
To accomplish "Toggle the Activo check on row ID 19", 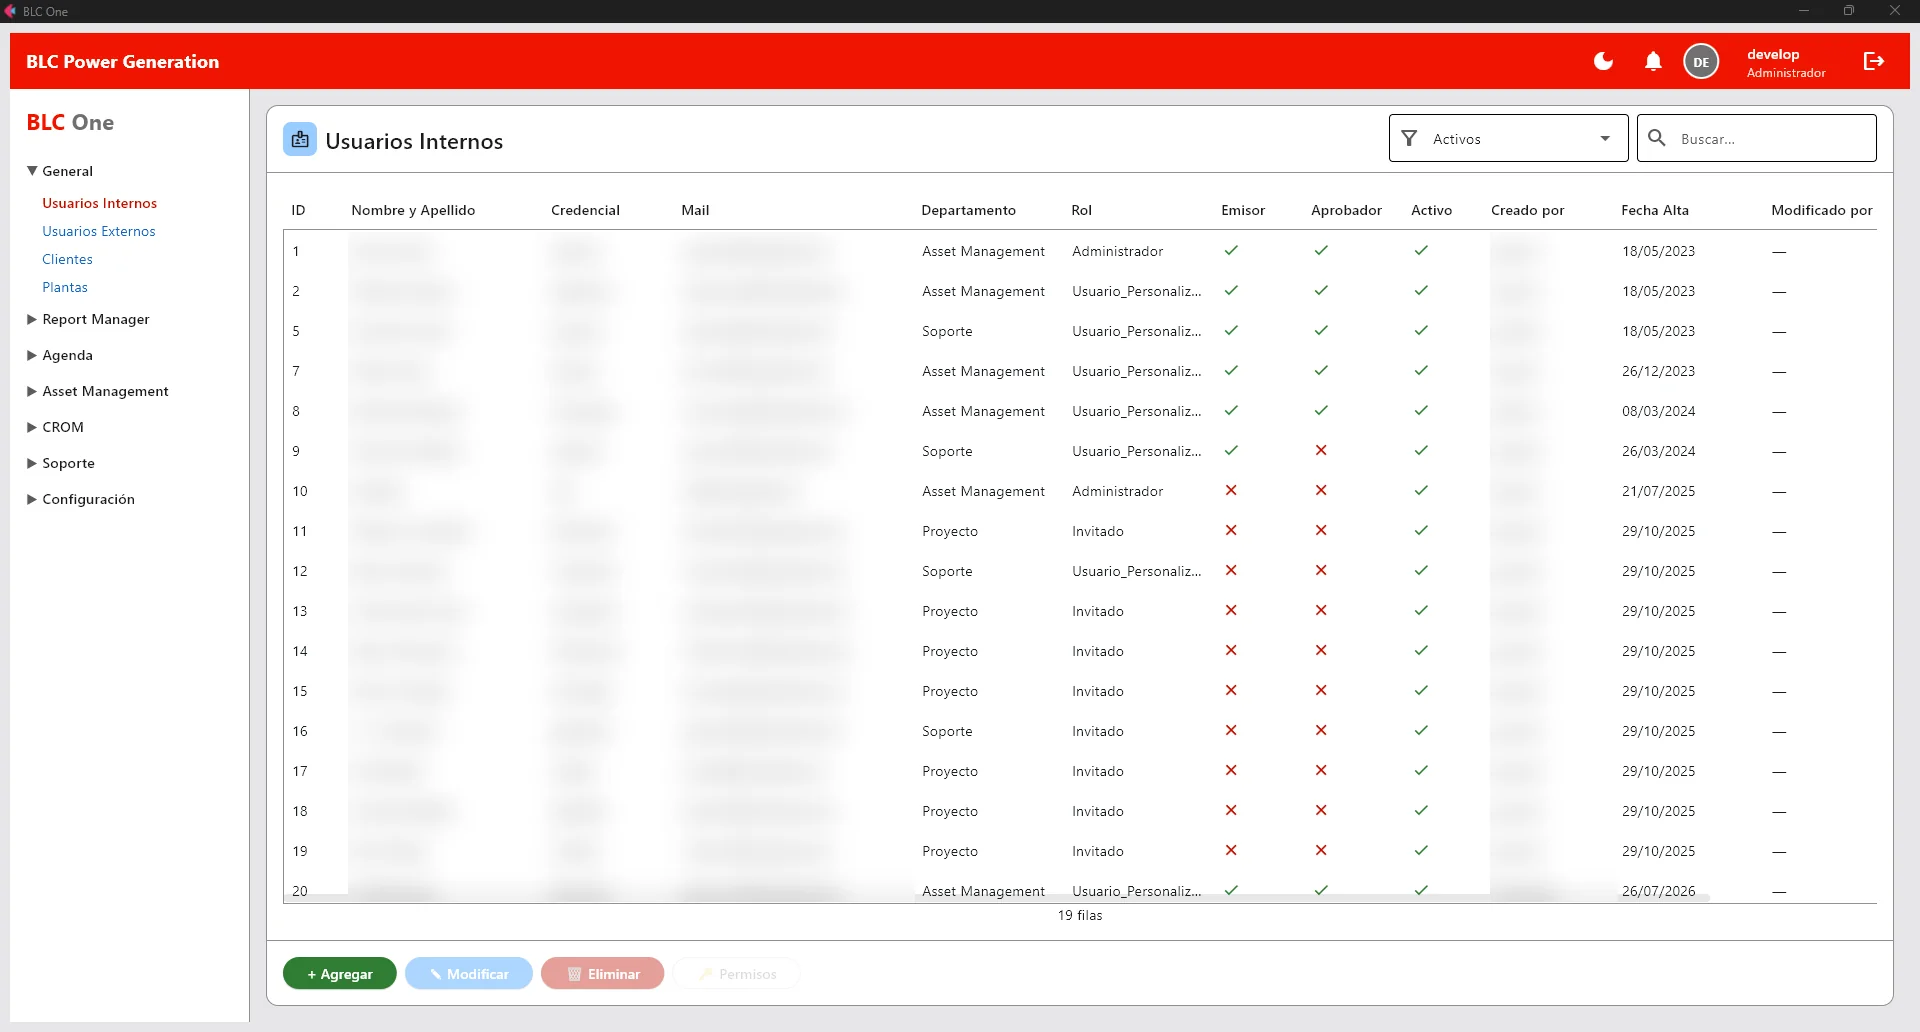I will [x=1421, y=851].
